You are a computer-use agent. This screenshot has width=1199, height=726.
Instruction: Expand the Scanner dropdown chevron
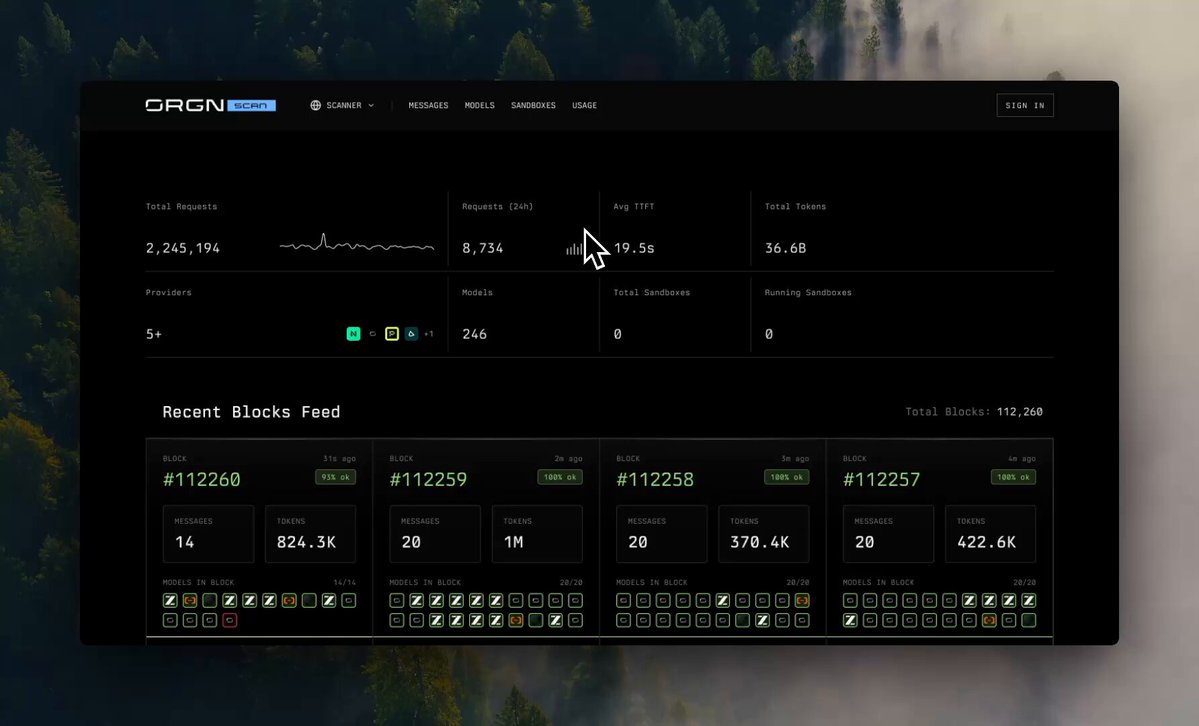tap(371, 106)
